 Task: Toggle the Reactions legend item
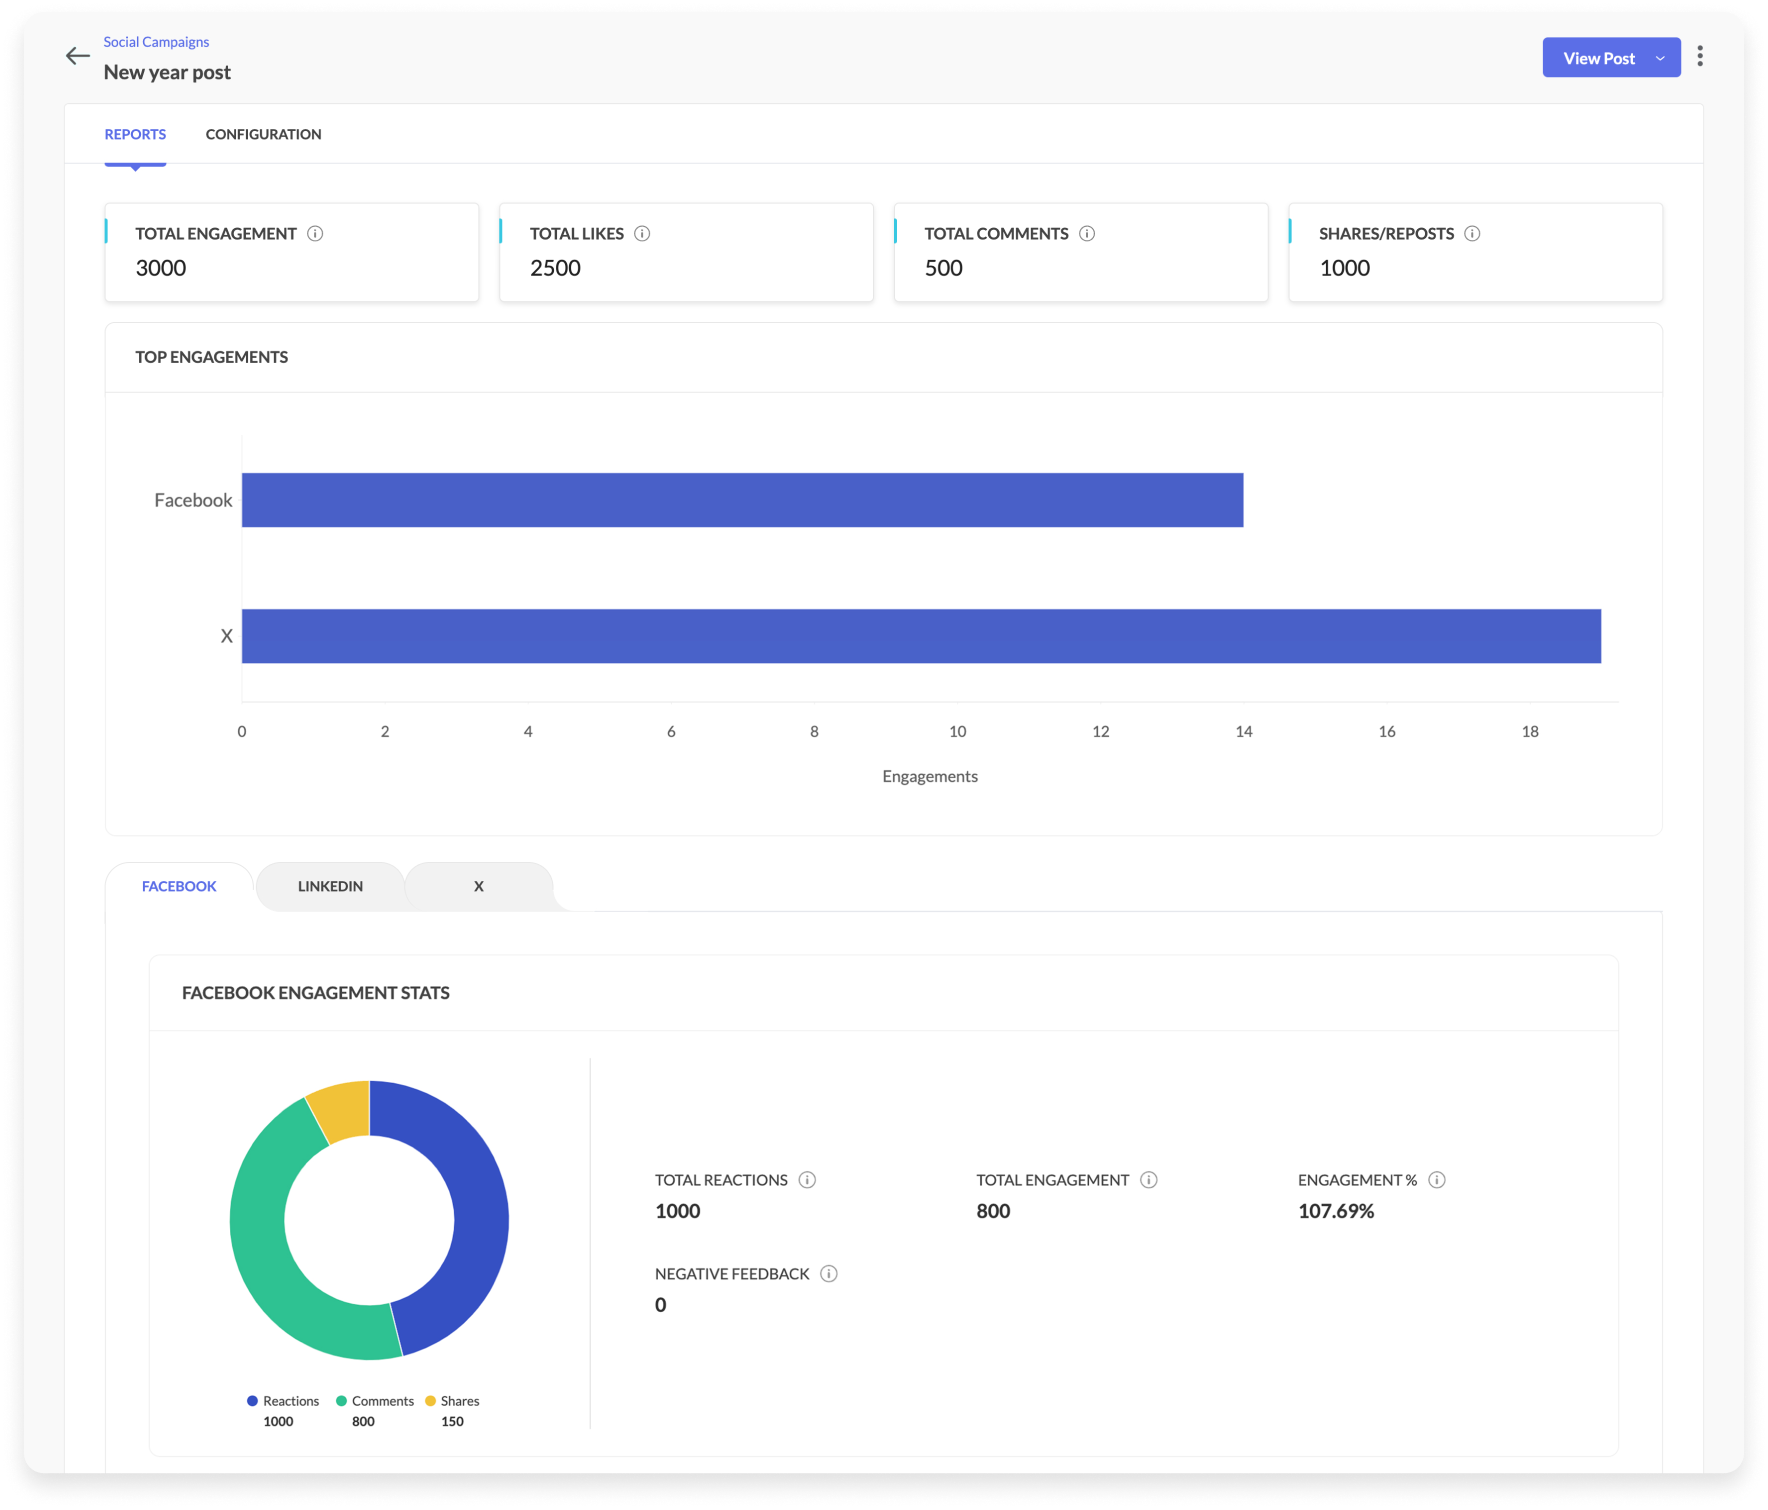click(283, 1401)
